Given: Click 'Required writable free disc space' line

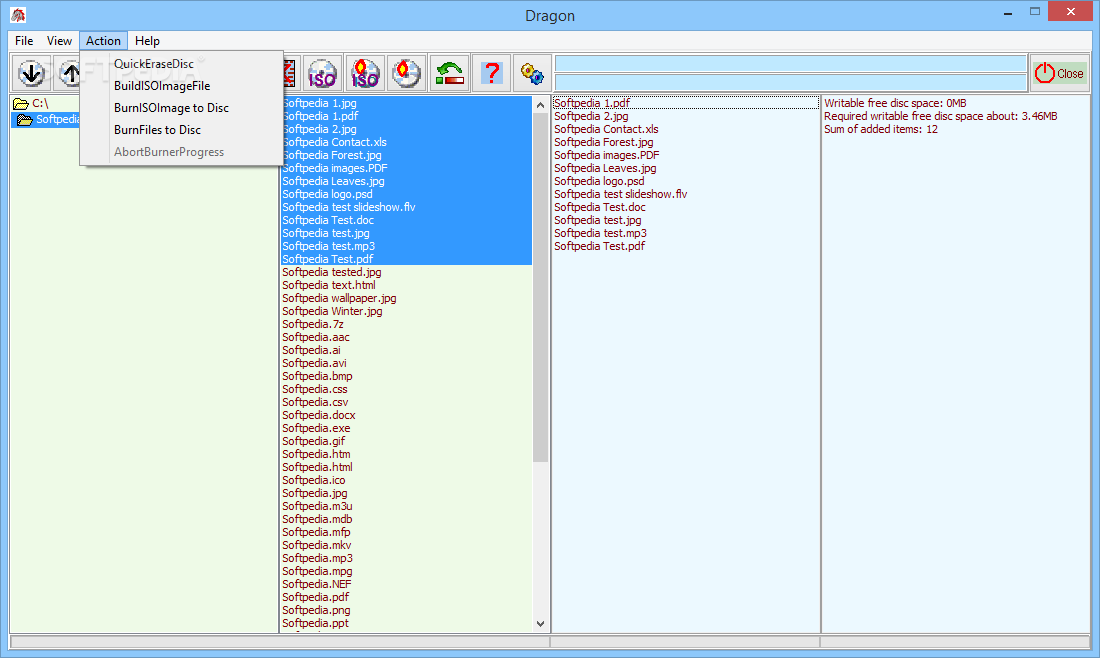Looking at the screenshot, I should coord(941,116).
